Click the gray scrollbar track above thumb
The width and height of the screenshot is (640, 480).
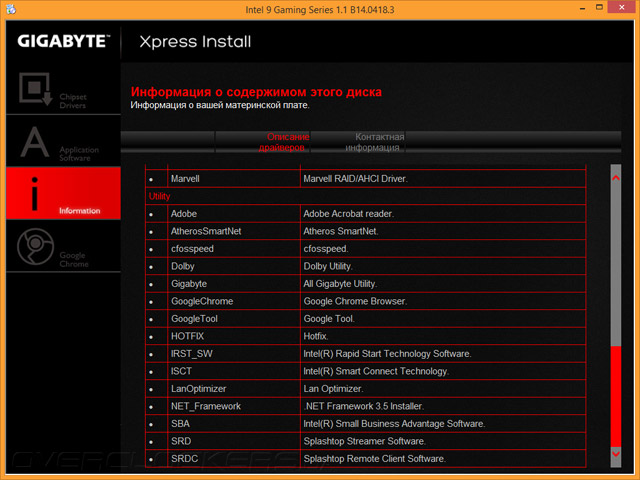(x=616, y=265)
